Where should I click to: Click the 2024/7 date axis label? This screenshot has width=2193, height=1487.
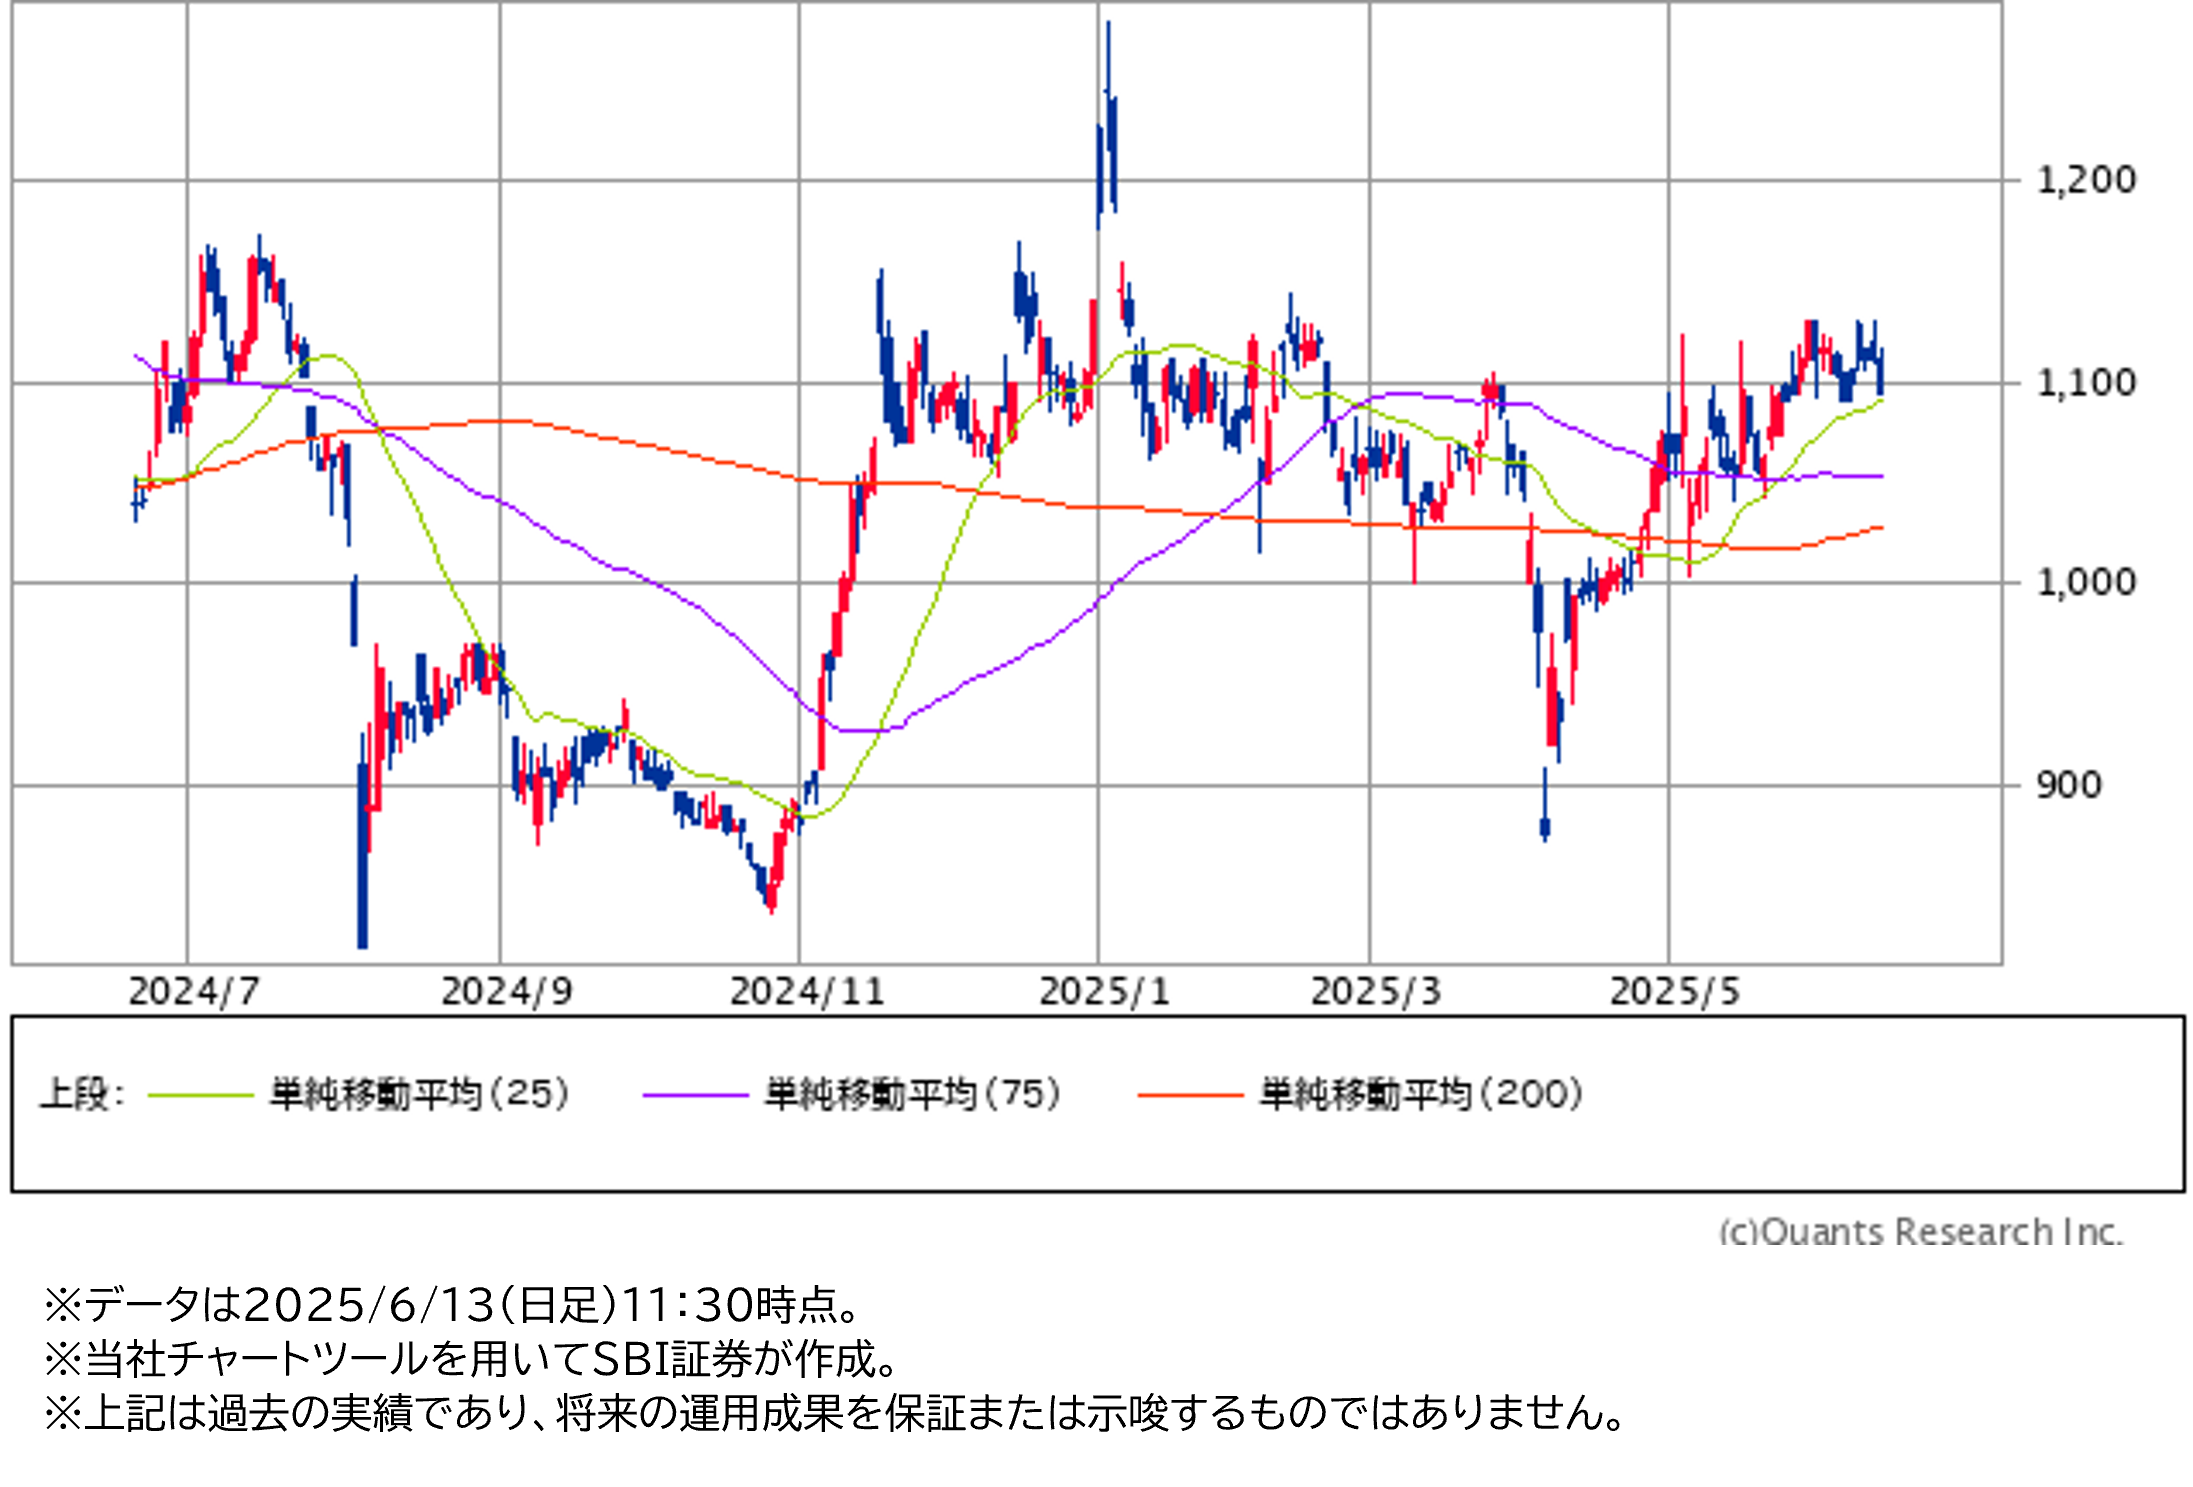pos(194,992)
